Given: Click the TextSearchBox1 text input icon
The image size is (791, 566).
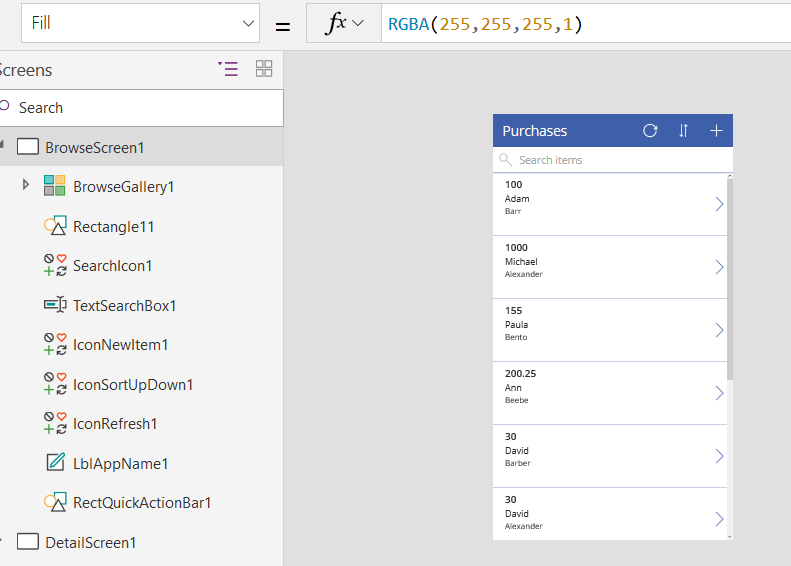Looking at the screenshot, I should (x=55, y=305).
